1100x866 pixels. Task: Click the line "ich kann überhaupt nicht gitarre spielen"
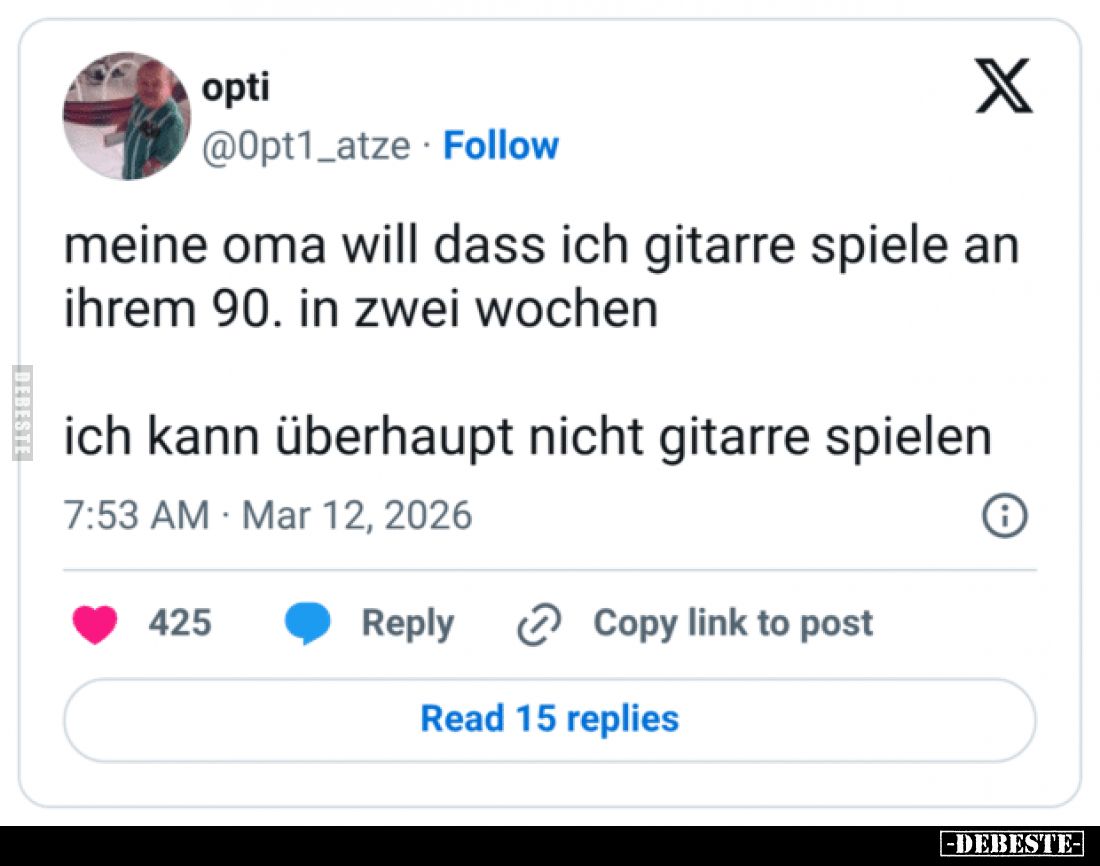(527, 437)
